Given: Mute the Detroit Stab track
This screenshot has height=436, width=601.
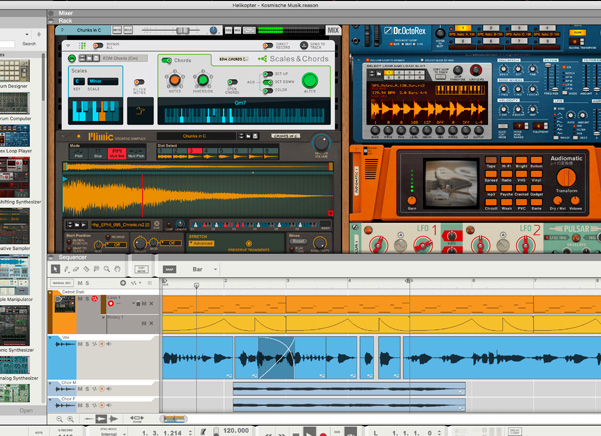Looking at the screenshot, I should click(80, 298).
